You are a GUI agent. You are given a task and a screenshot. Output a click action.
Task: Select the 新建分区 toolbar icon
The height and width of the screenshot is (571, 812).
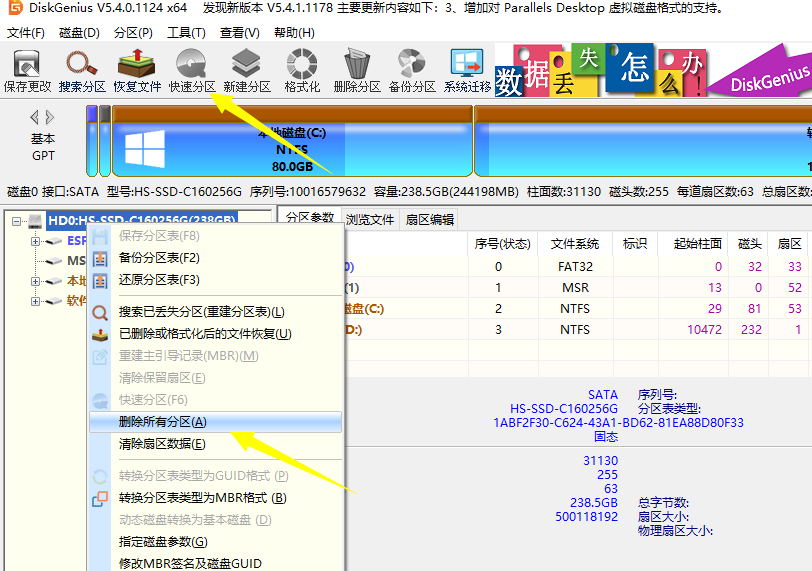247,70
